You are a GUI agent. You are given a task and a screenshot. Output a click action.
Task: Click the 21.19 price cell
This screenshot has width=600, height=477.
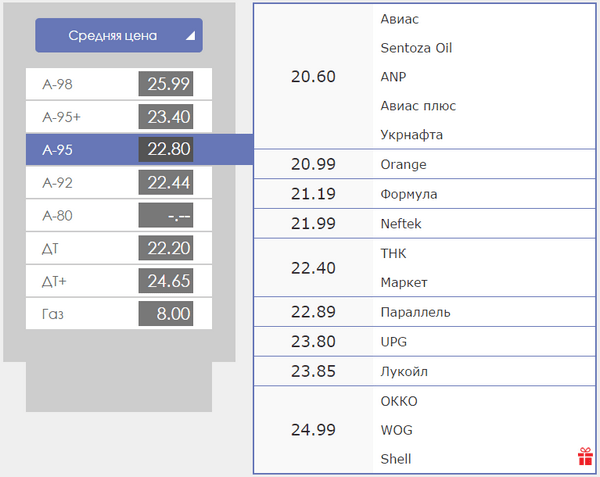click(x=313, y=194)
